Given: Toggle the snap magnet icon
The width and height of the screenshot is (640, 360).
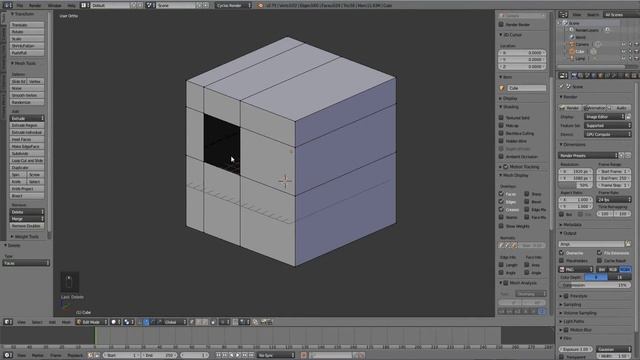Looking at the screenshot, I should (235, 322).
